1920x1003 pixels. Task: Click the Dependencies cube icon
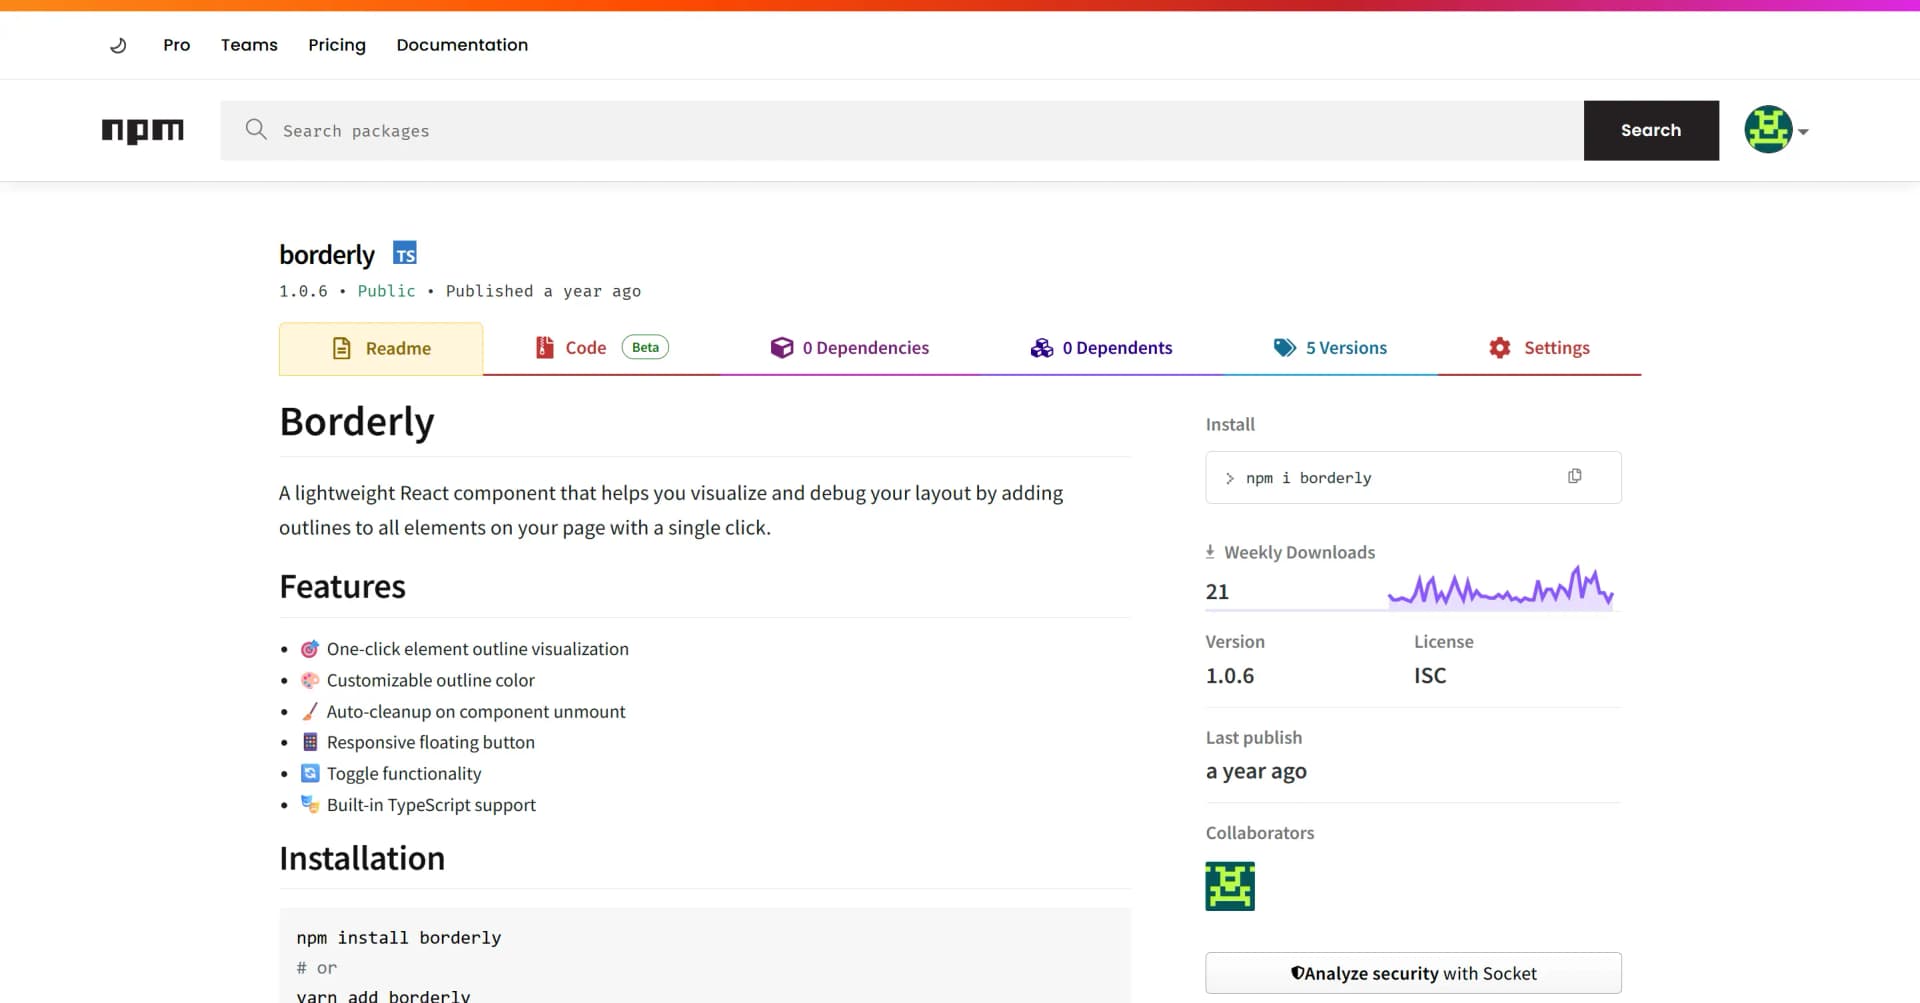tap(782, 347)
